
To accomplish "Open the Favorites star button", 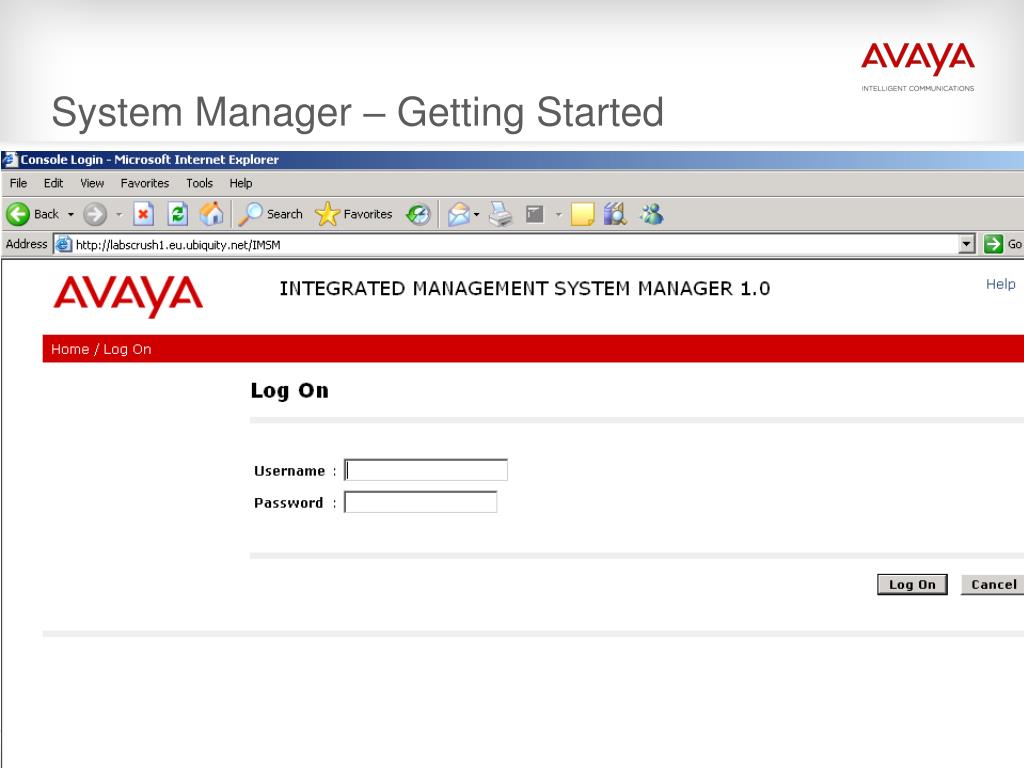I will pyautogui.click(x=353, y=214).
